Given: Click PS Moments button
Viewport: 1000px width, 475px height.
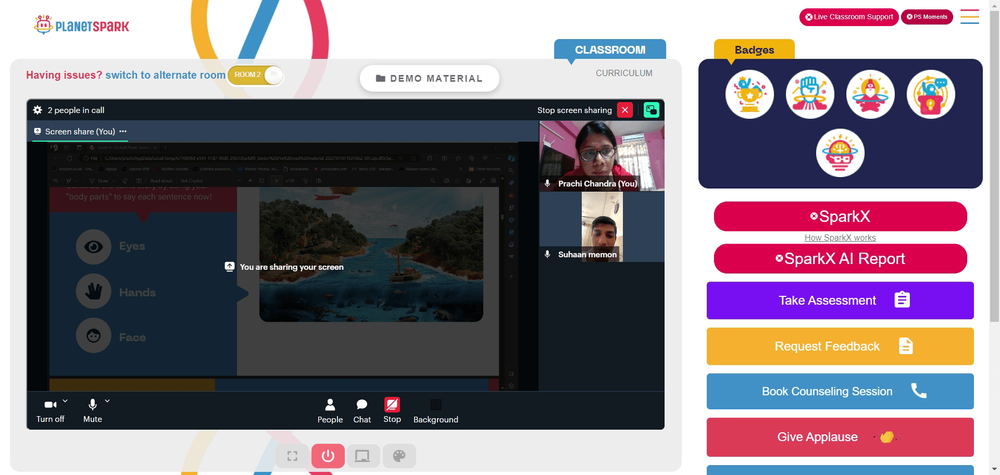Looking at the screenshot, I should coord(927,17).
